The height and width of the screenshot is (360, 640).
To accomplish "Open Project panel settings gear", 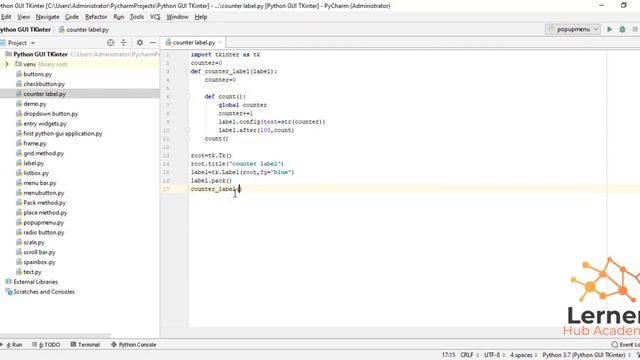I will click(140, 42).
